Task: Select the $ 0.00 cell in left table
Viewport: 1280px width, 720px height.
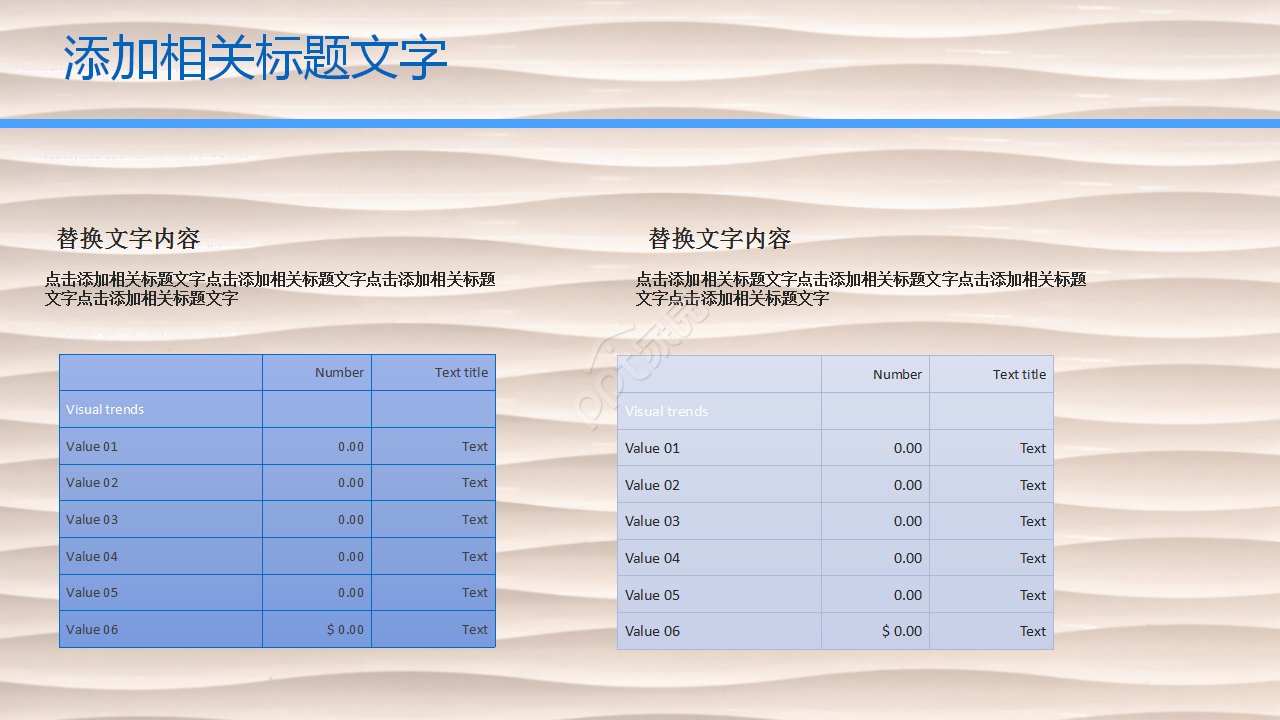Action: point(345,629)
